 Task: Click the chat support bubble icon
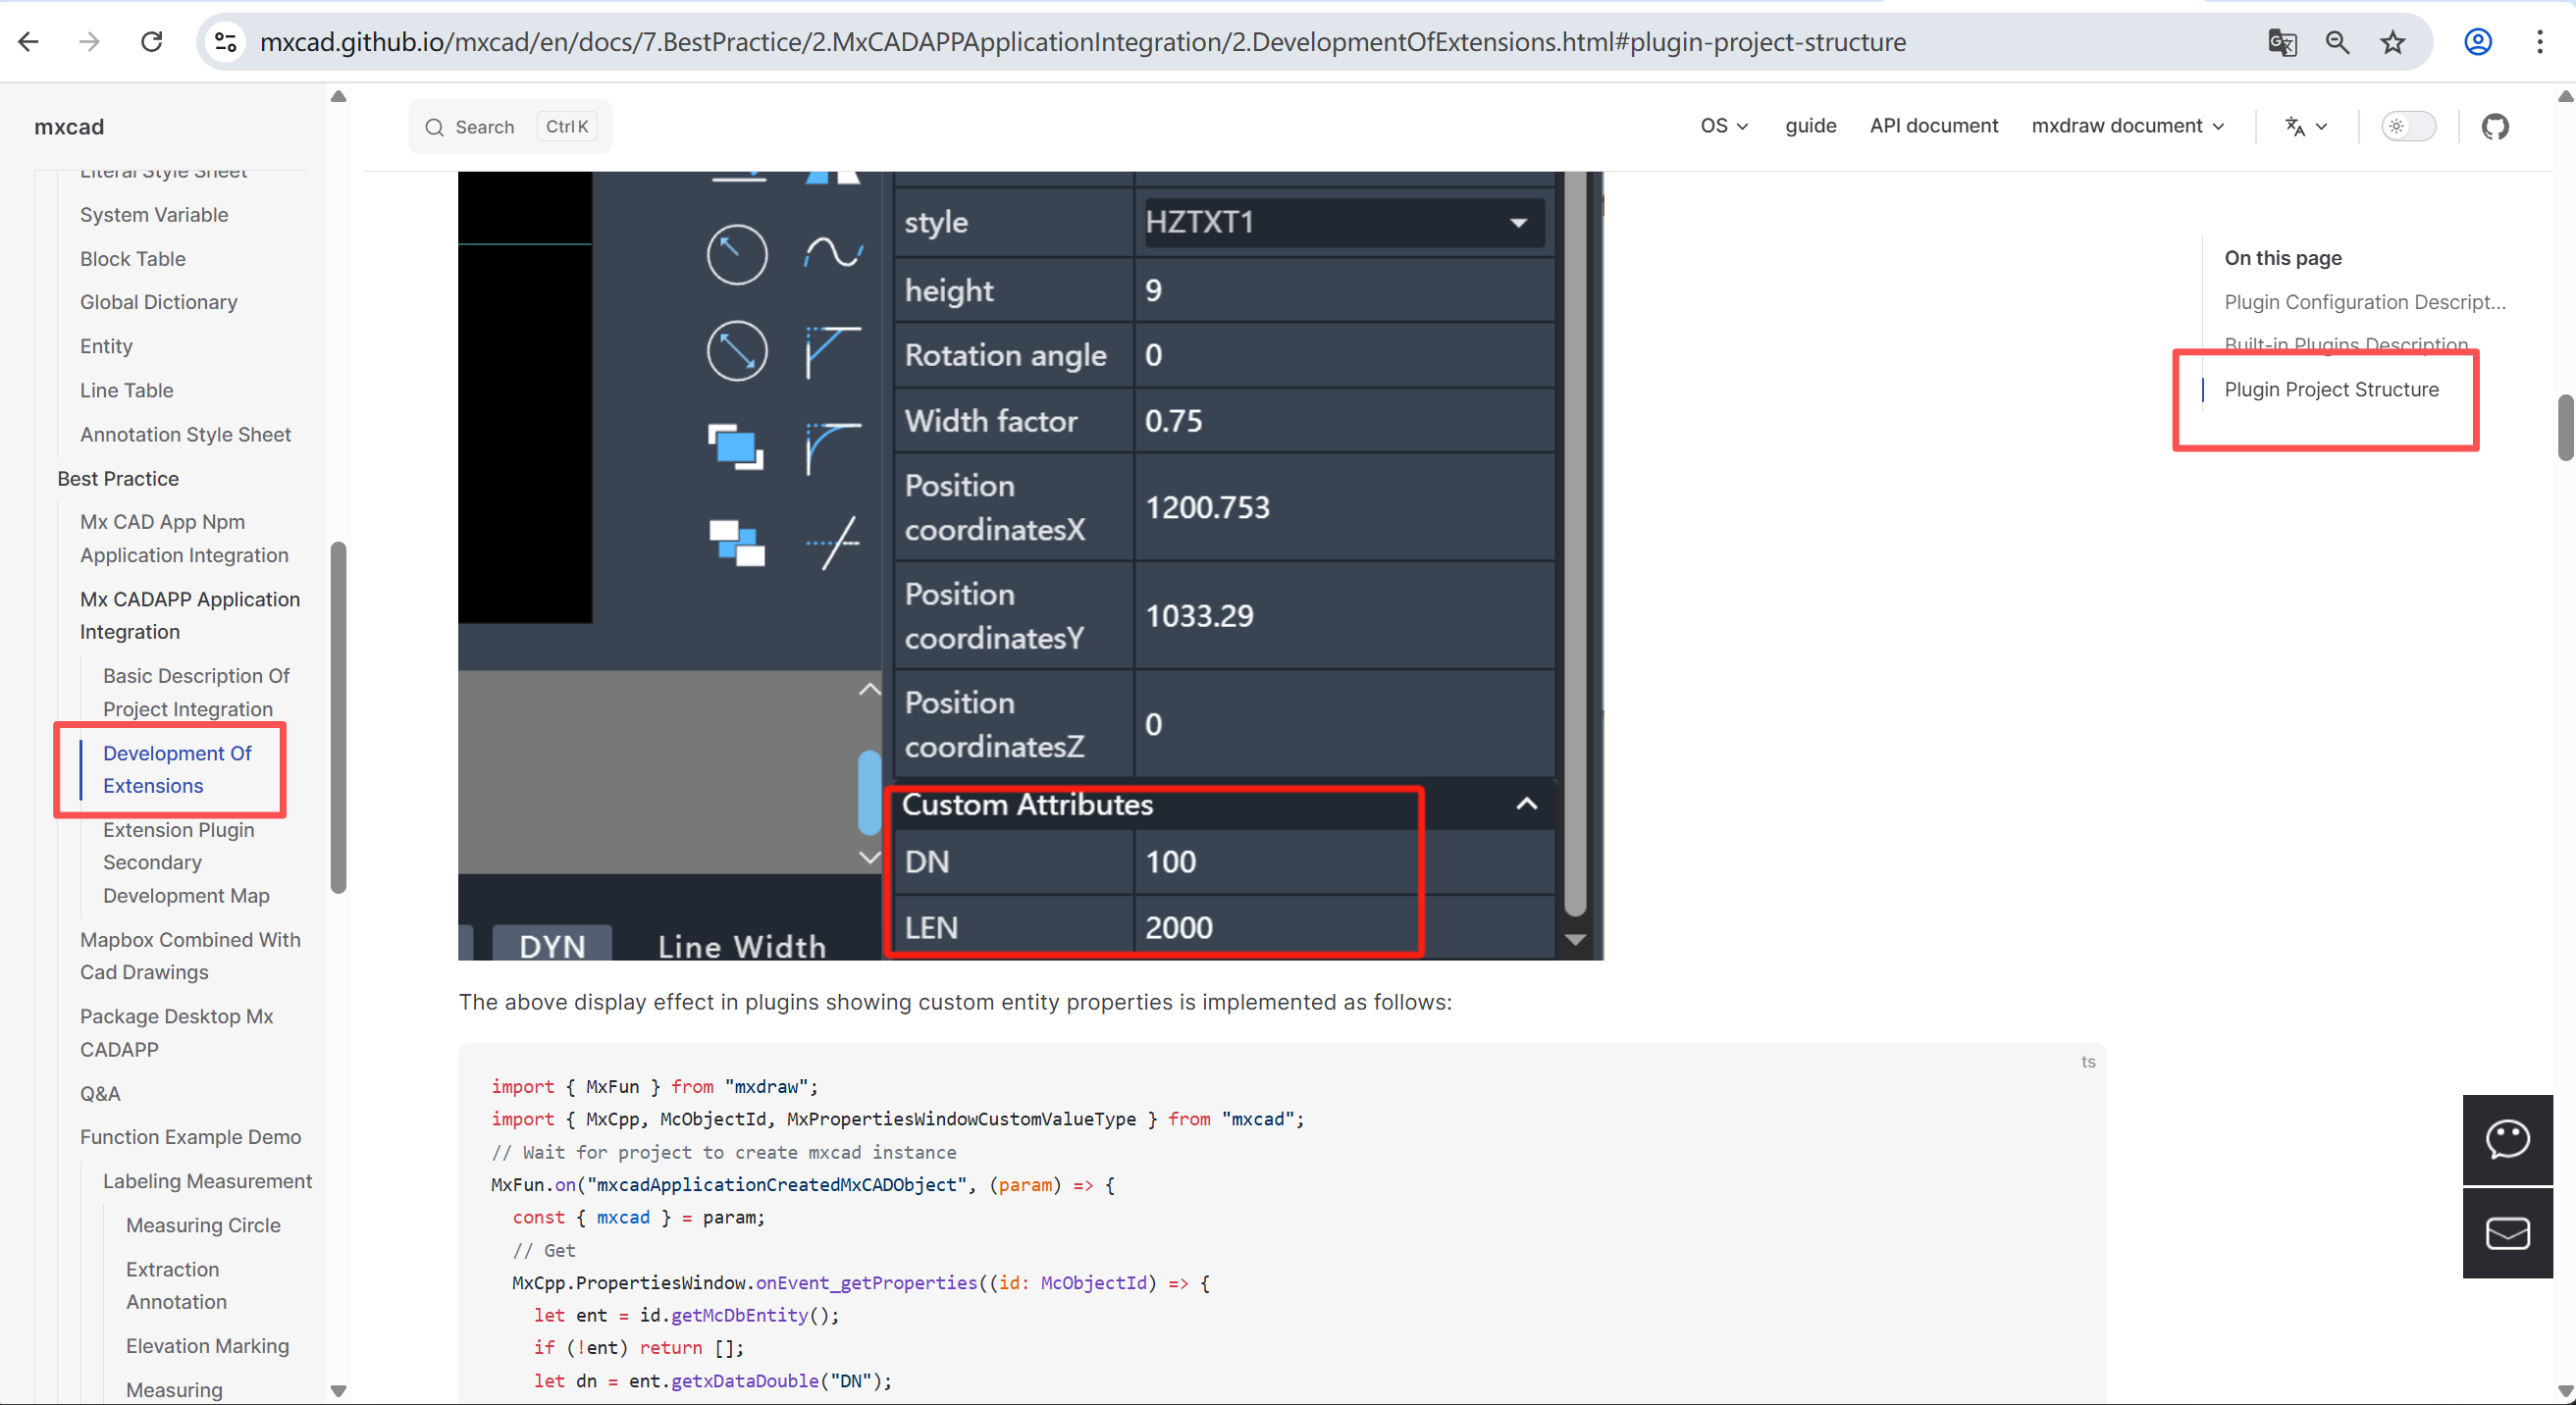2507,1139
